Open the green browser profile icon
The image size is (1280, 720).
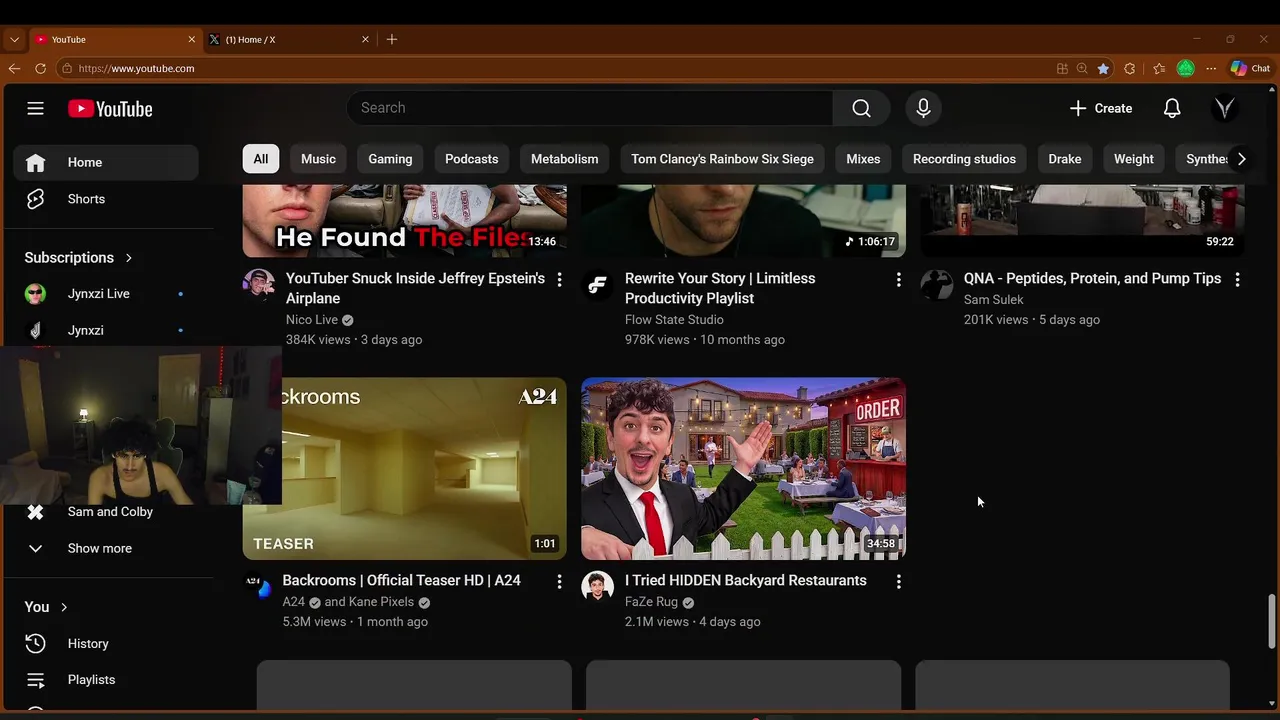(1185, 68)
